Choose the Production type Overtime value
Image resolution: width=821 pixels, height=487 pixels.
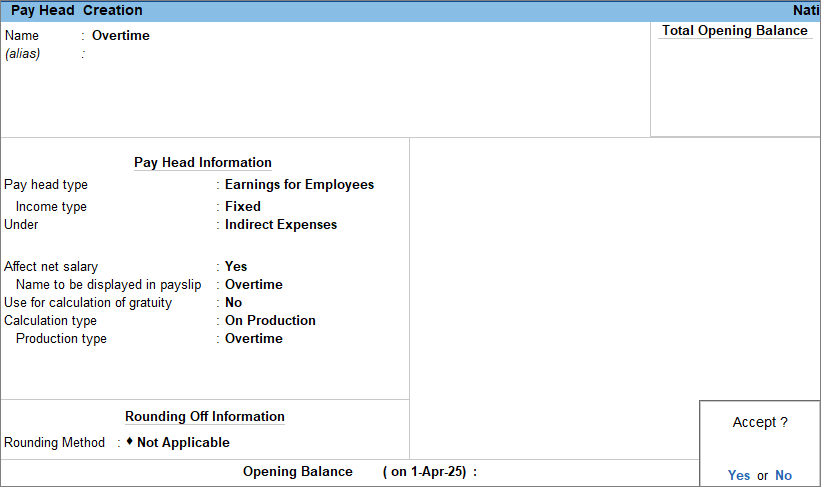[x=253, y=338]
